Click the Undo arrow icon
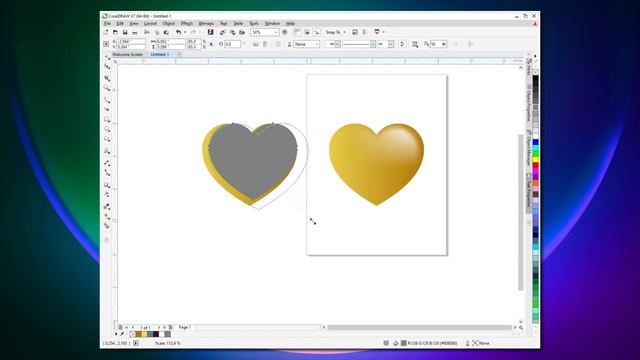Viewport: 640px width, 360px height. click(178, 32)
